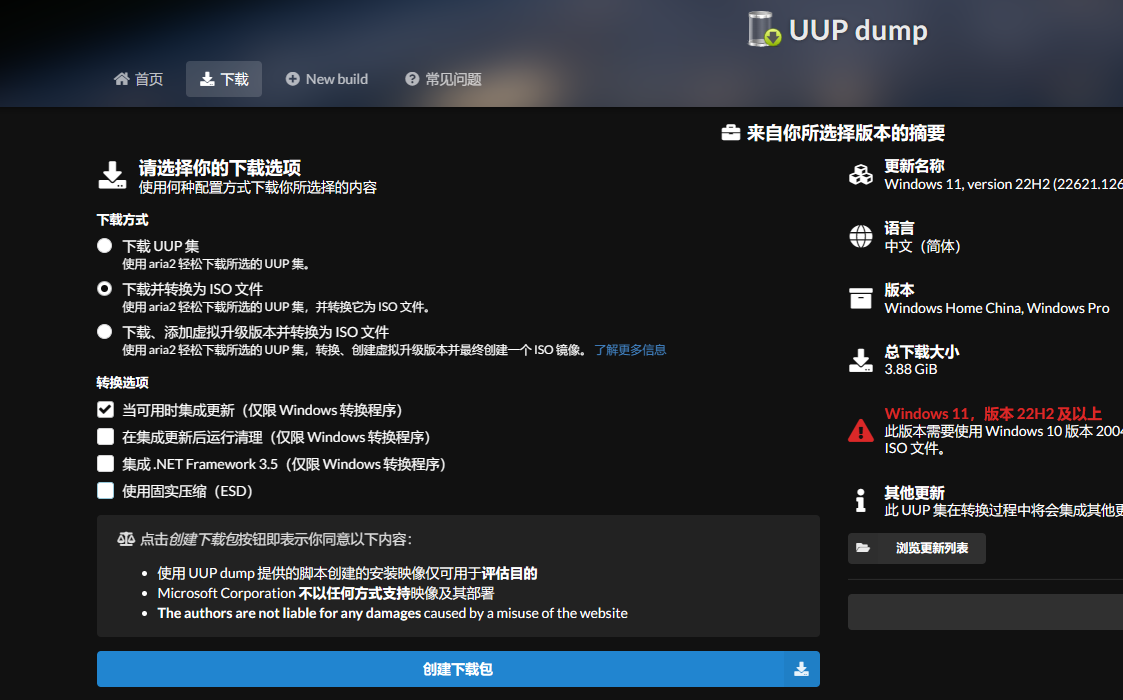Screen dimensions: 1123x700
Task: Enable 集成 .NET Framework 3.5 checkbox
Action: (x=105, y=464)
